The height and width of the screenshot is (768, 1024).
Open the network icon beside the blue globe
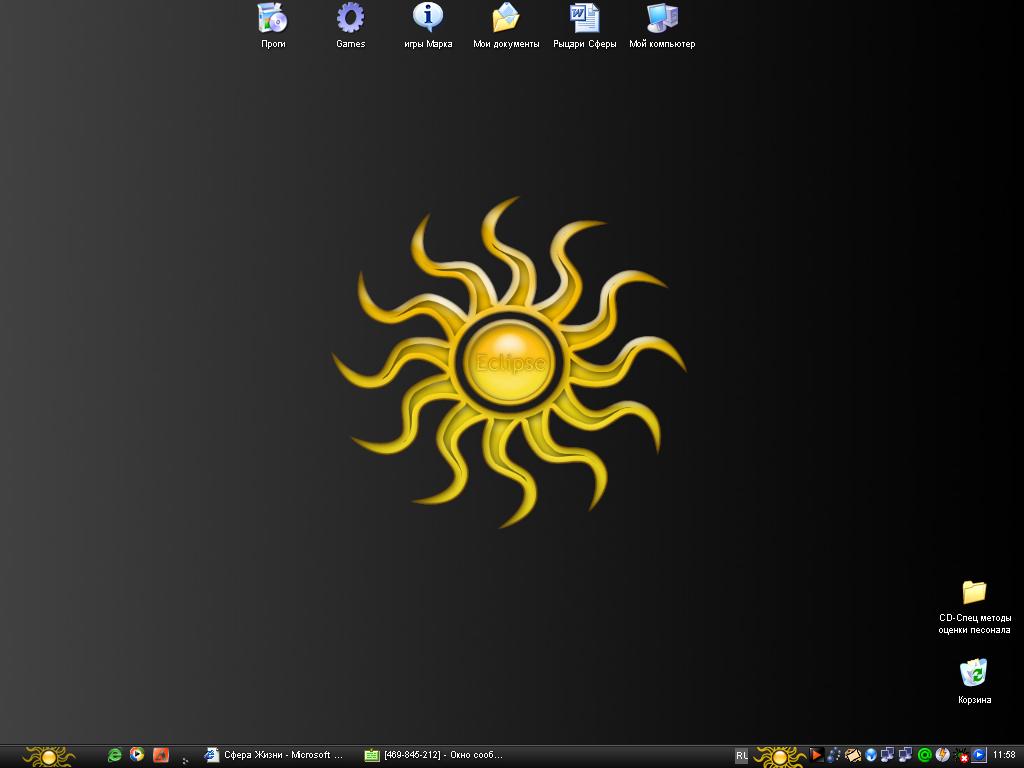click(887, 756)
